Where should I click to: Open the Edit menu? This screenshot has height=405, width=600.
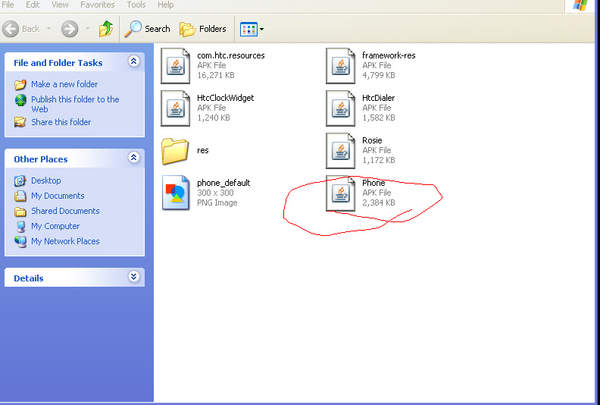[x=33, y=5]
